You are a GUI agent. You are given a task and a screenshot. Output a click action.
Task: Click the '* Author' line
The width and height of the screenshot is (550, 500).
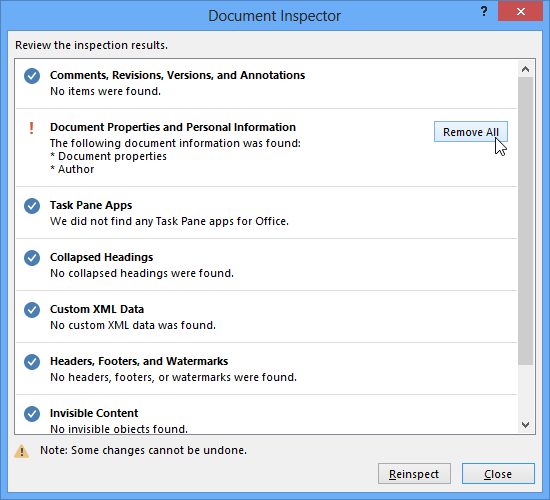coord(72,169)
